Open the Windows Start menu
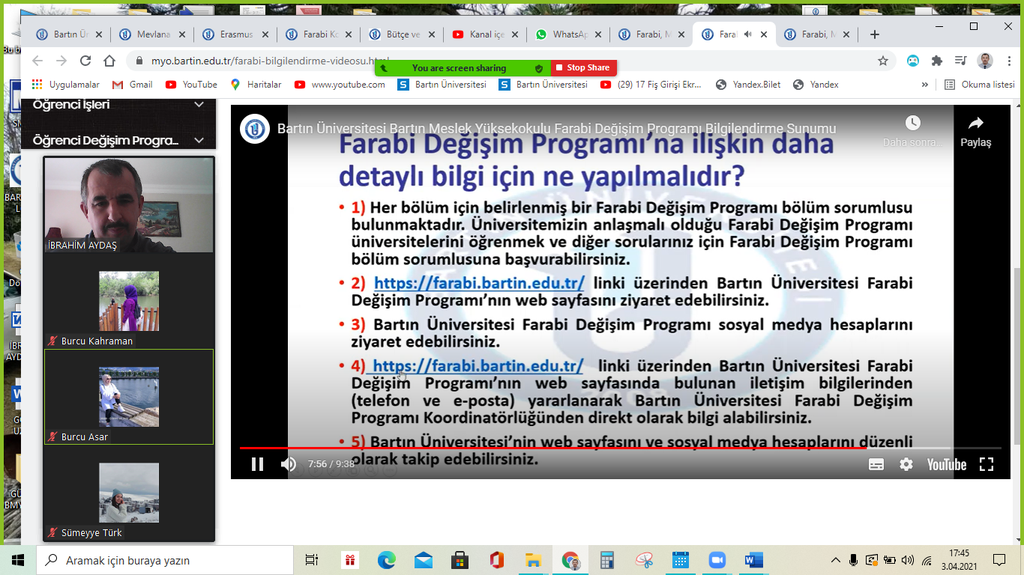This screenshot has width=1024, height=575. [18, 560]
